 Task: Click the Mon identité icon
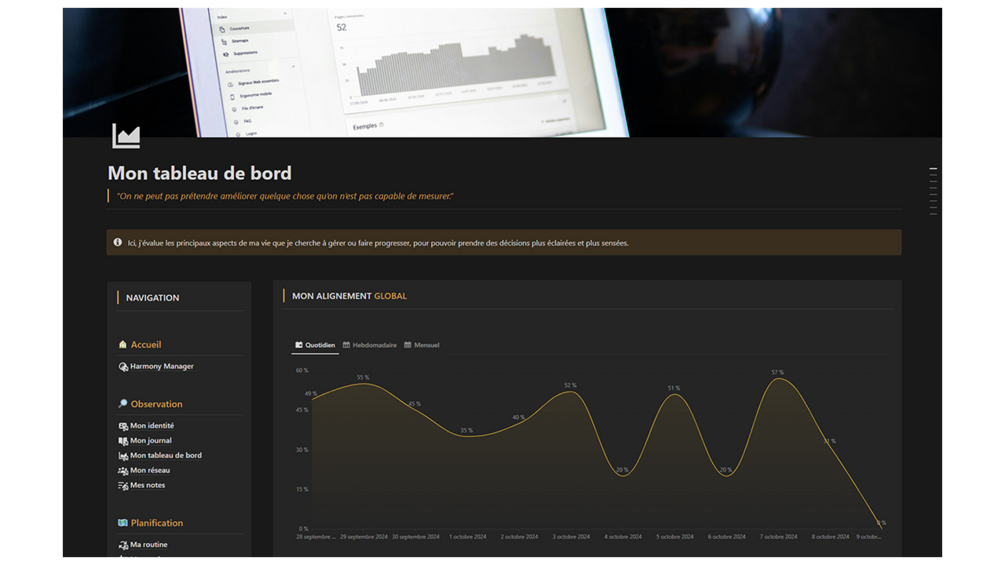[123, 426]
